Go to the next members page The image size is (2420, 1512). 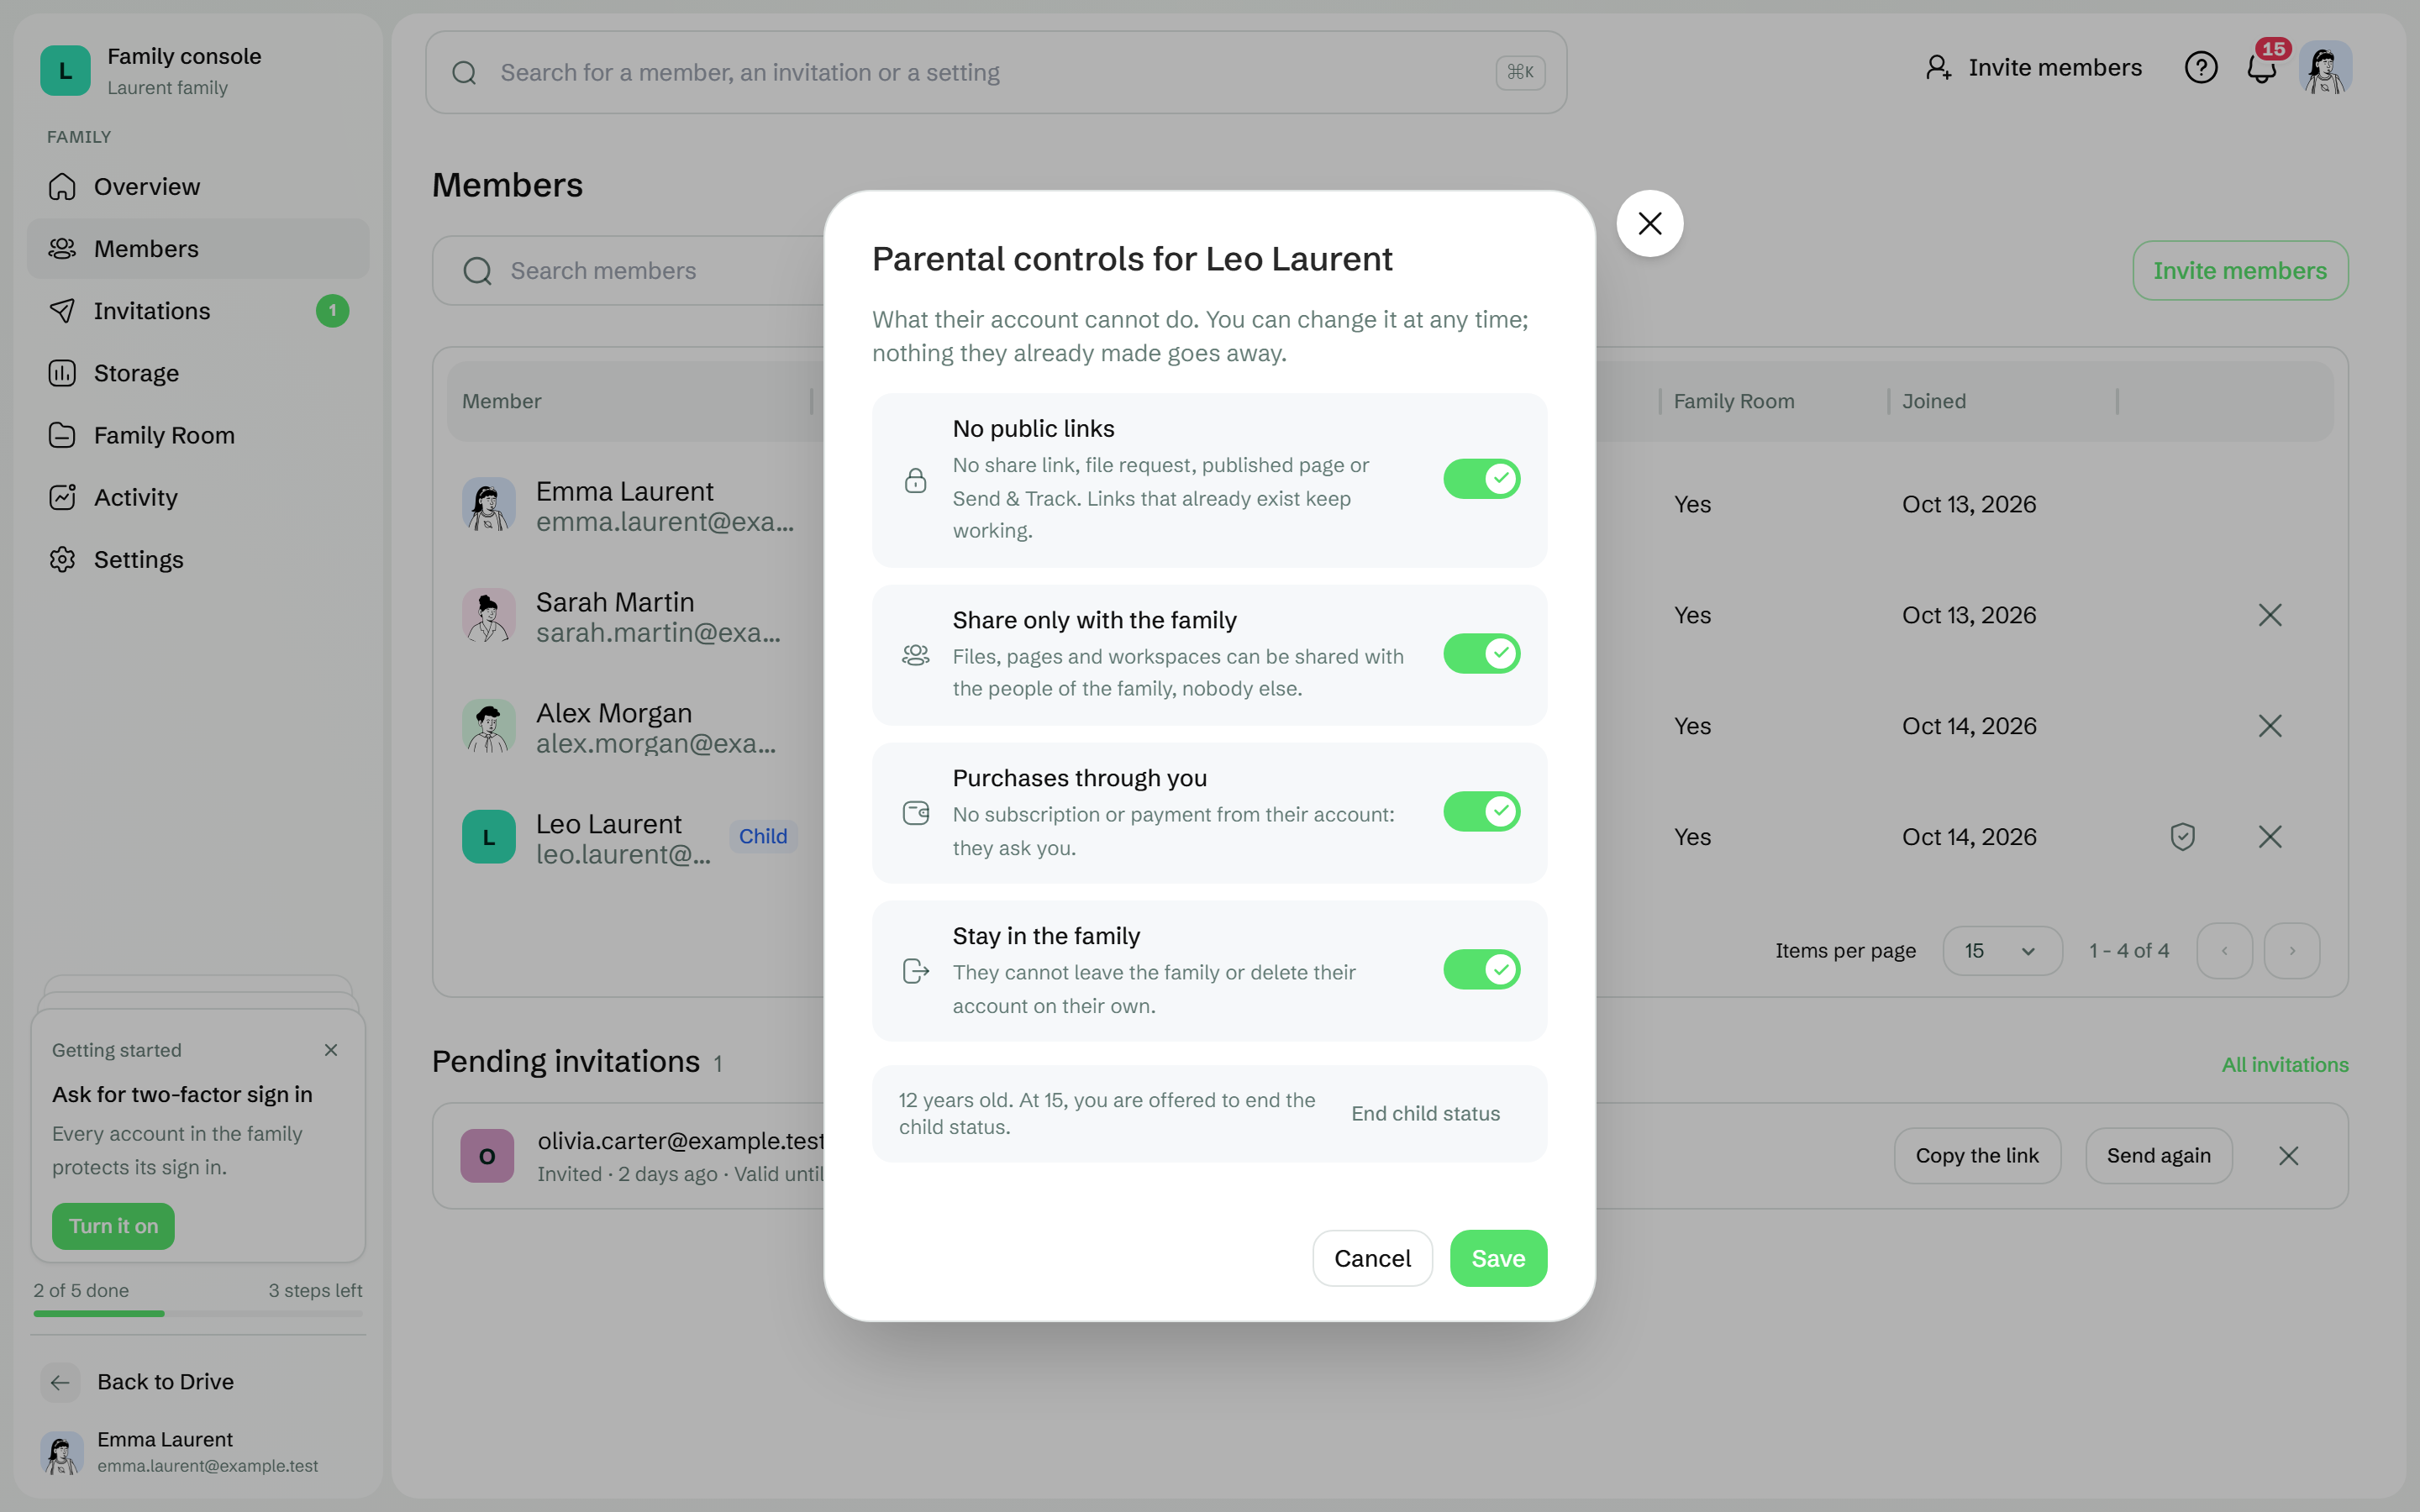pos(2292,951)
